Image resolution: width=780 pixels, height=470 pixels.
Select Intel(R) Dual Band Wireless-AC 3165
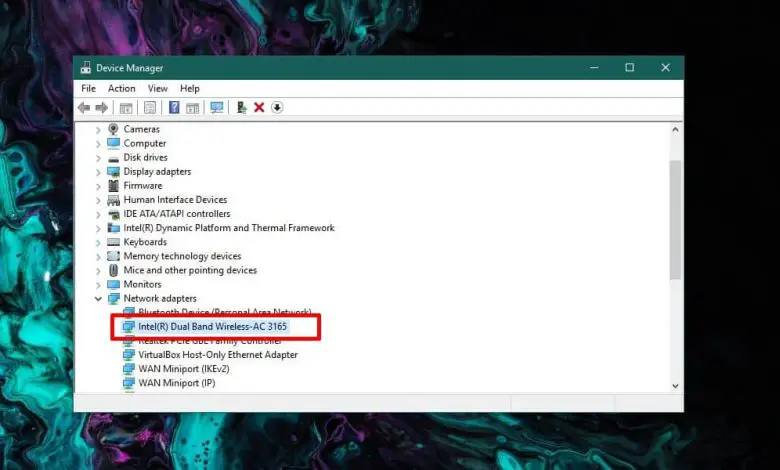[212, 327]
